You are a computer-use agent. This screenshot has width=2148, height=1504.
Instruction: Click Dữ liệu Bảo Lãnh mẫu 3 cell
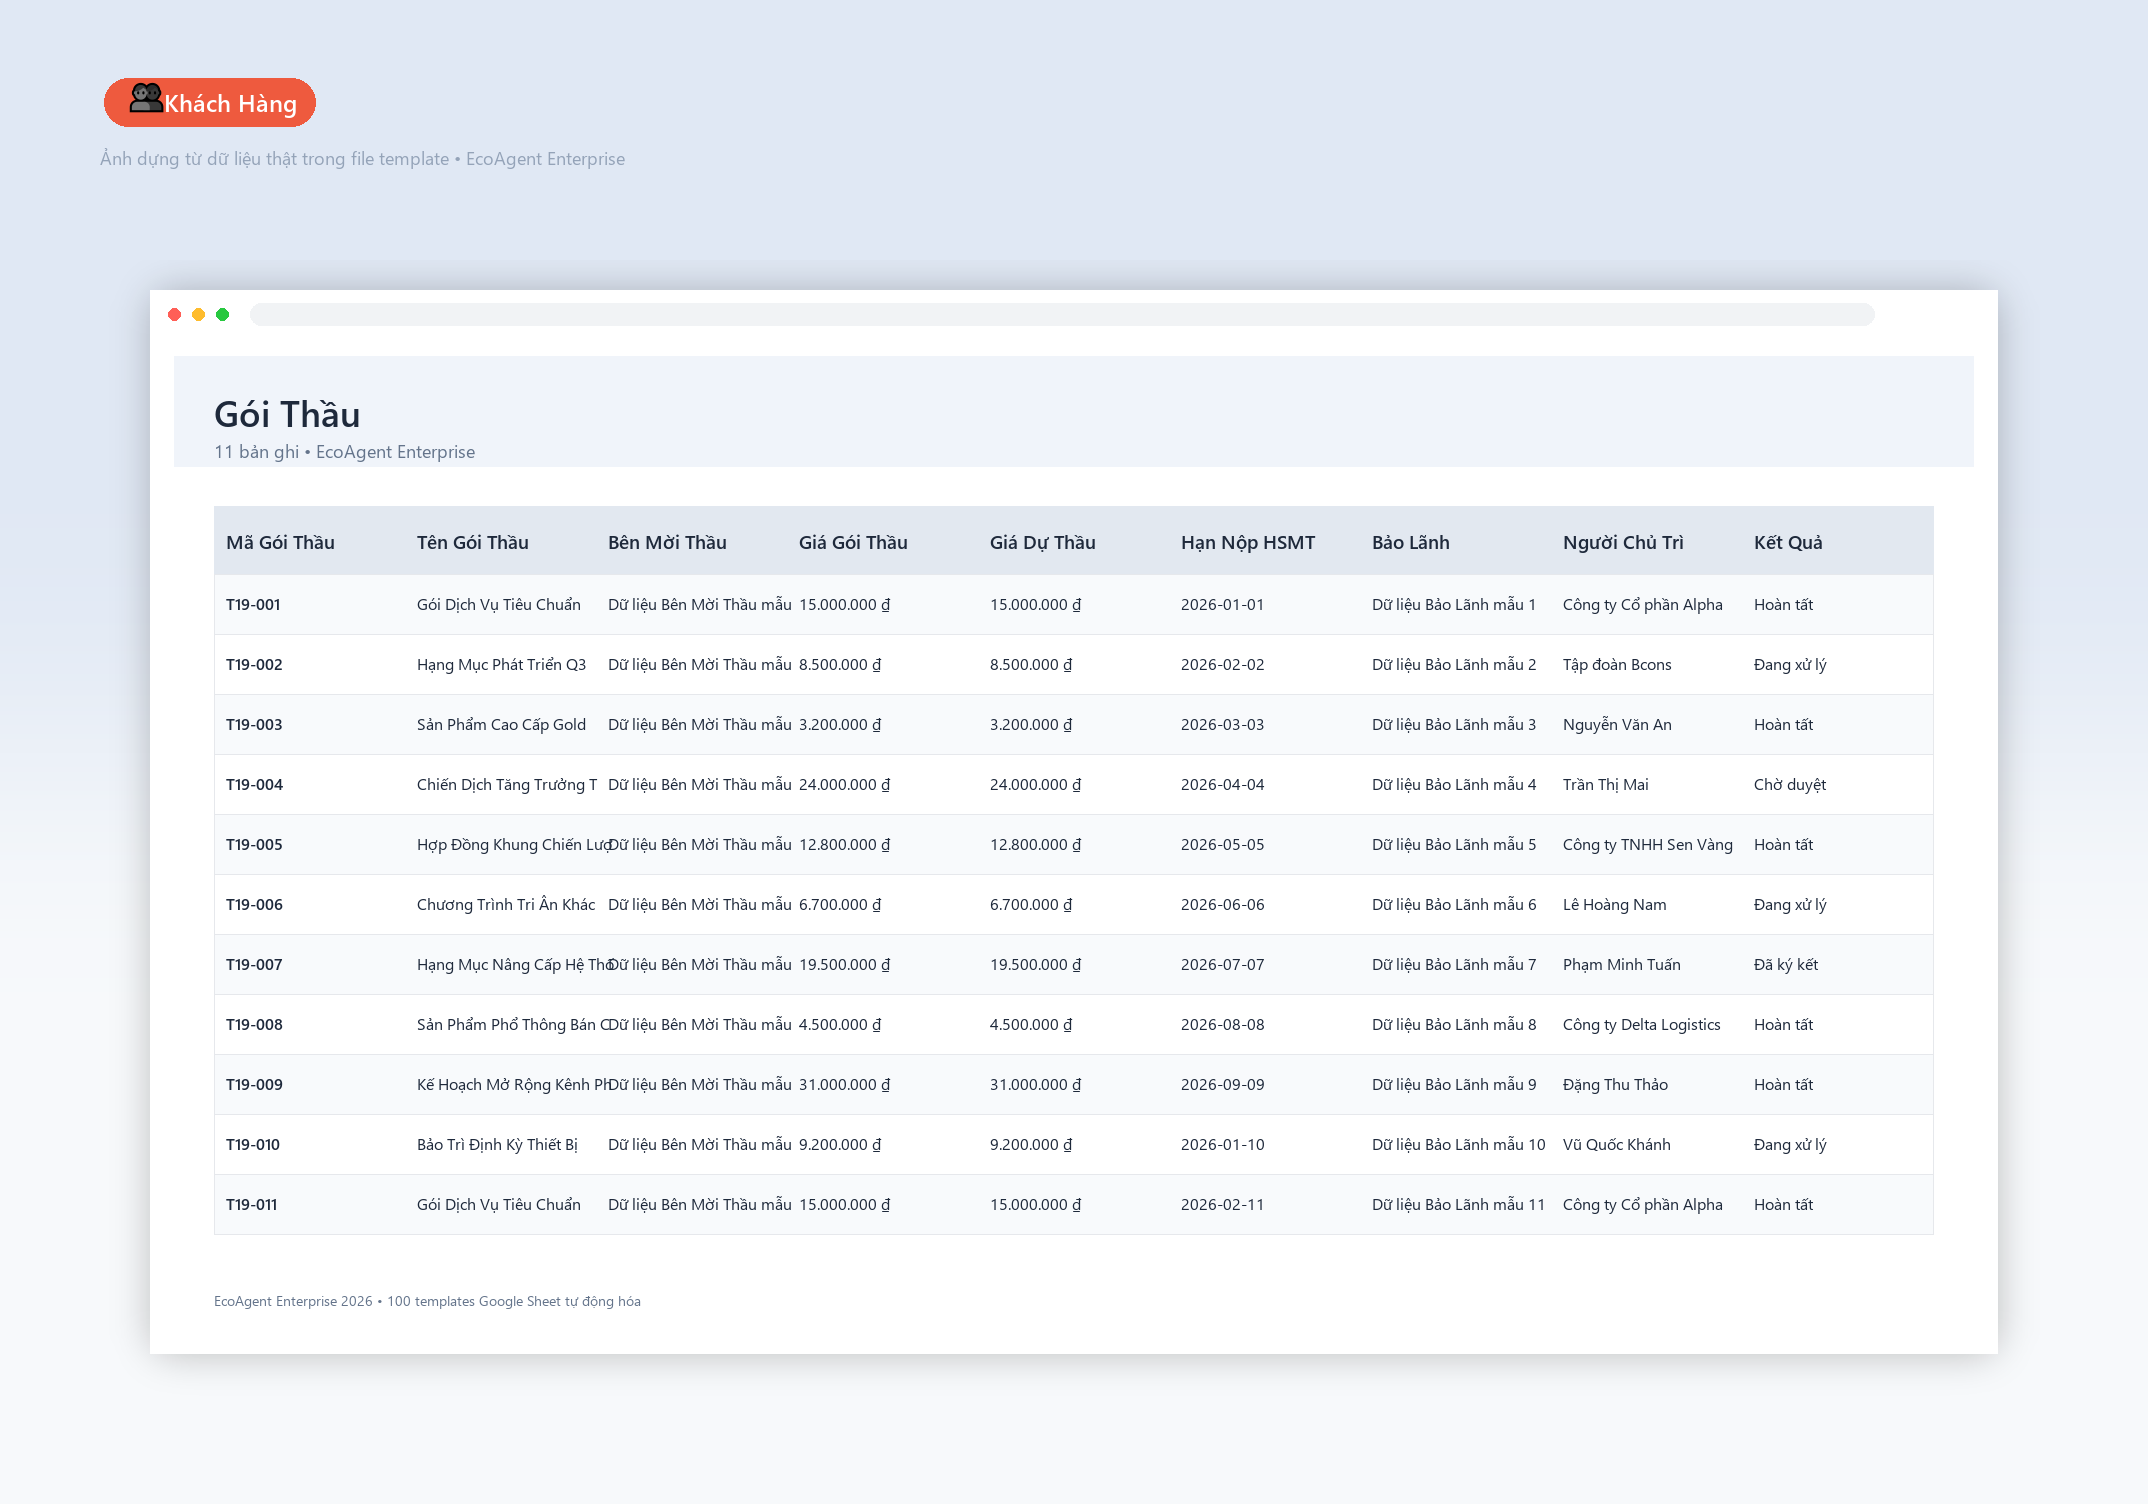click(x=1454, y=725)
